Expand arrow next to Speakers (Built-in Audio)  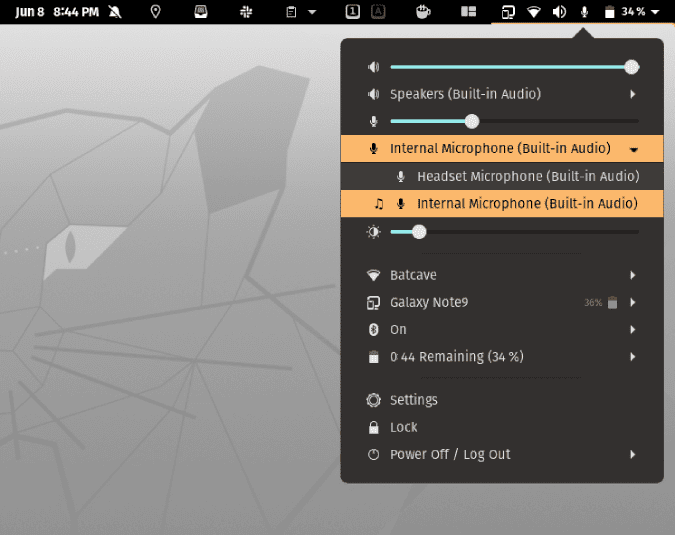633,94
